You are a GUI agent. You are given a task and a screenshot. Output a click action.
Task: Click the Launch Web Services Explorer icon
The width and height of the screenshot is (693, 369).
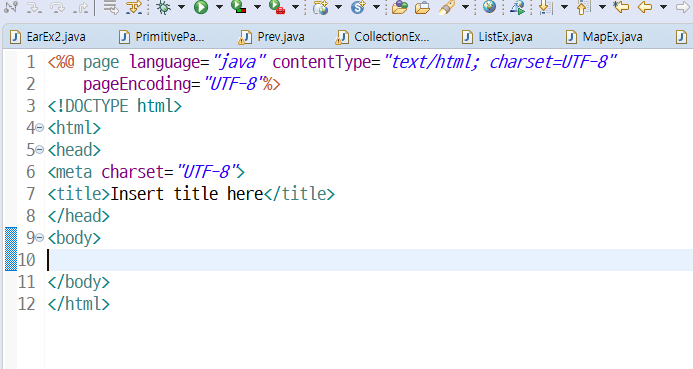tap(517, 7)
